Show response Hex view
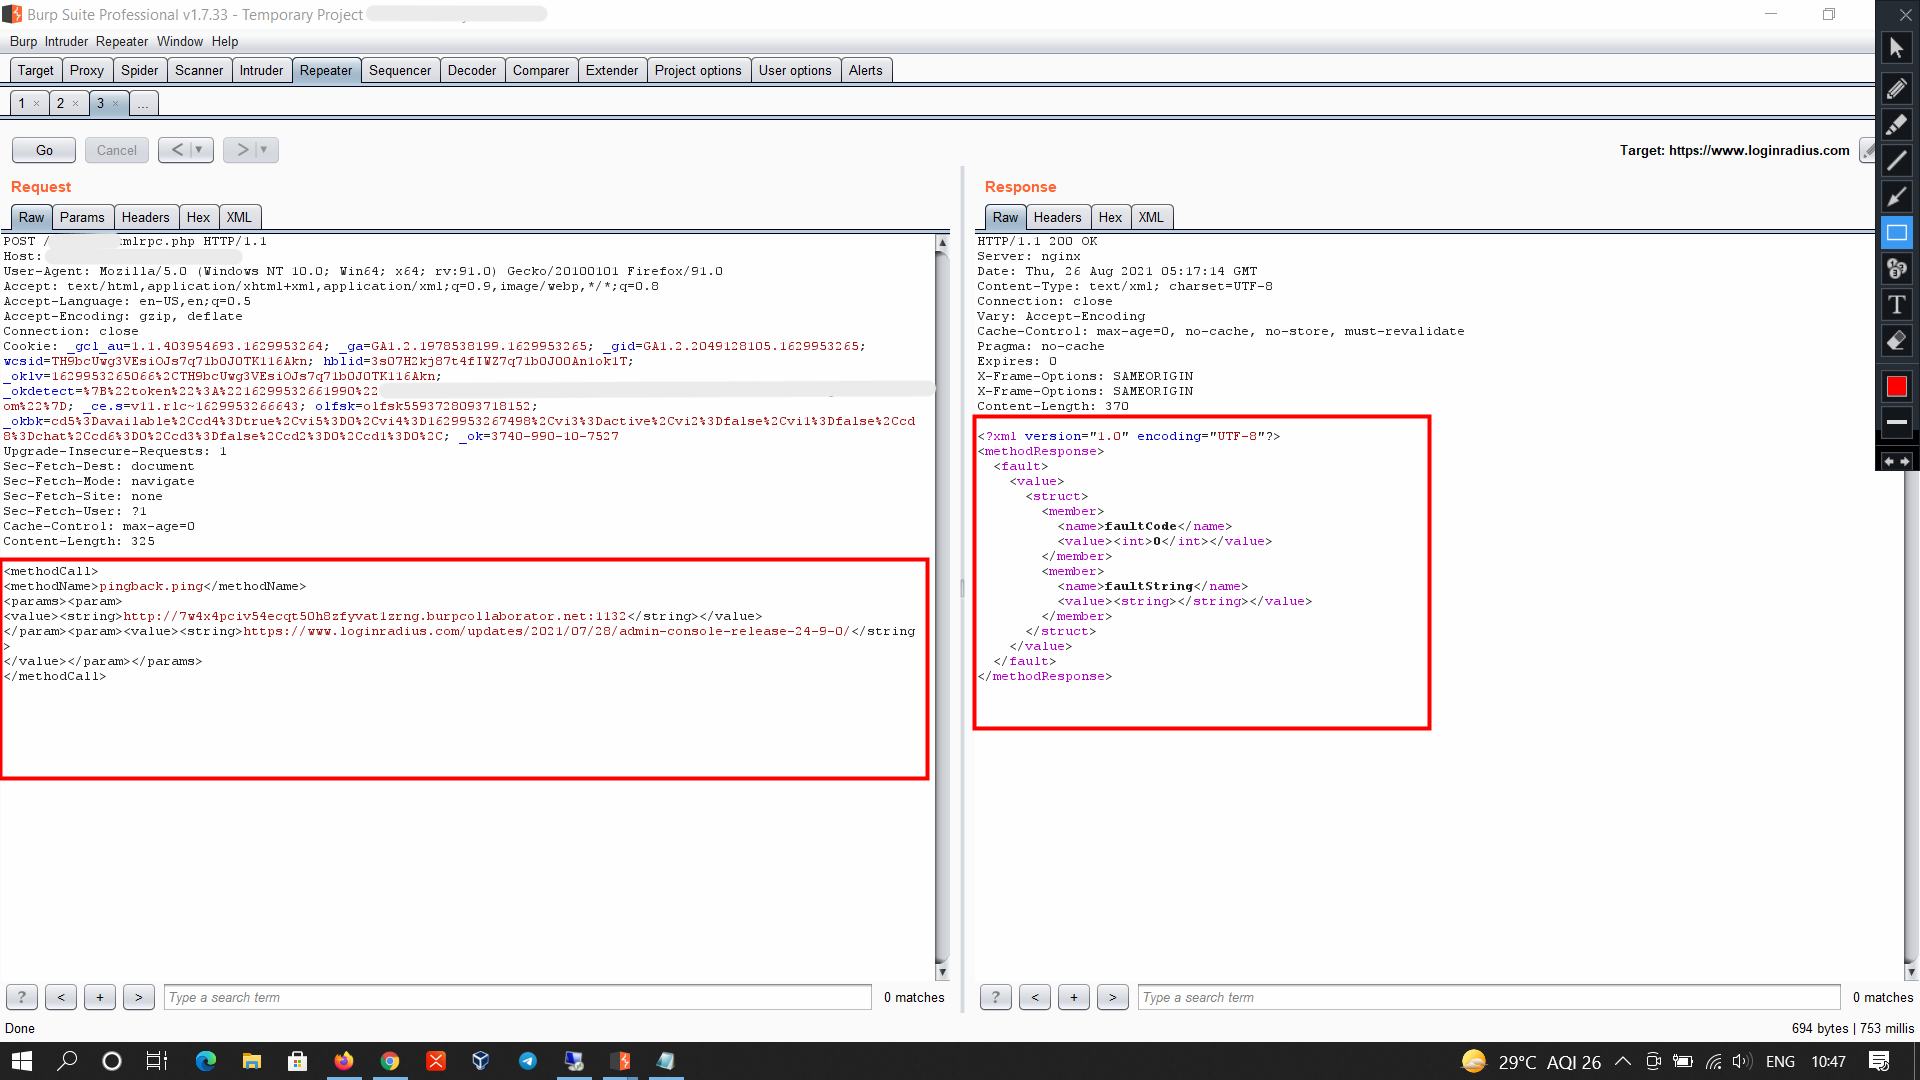 click(1110, 217)
